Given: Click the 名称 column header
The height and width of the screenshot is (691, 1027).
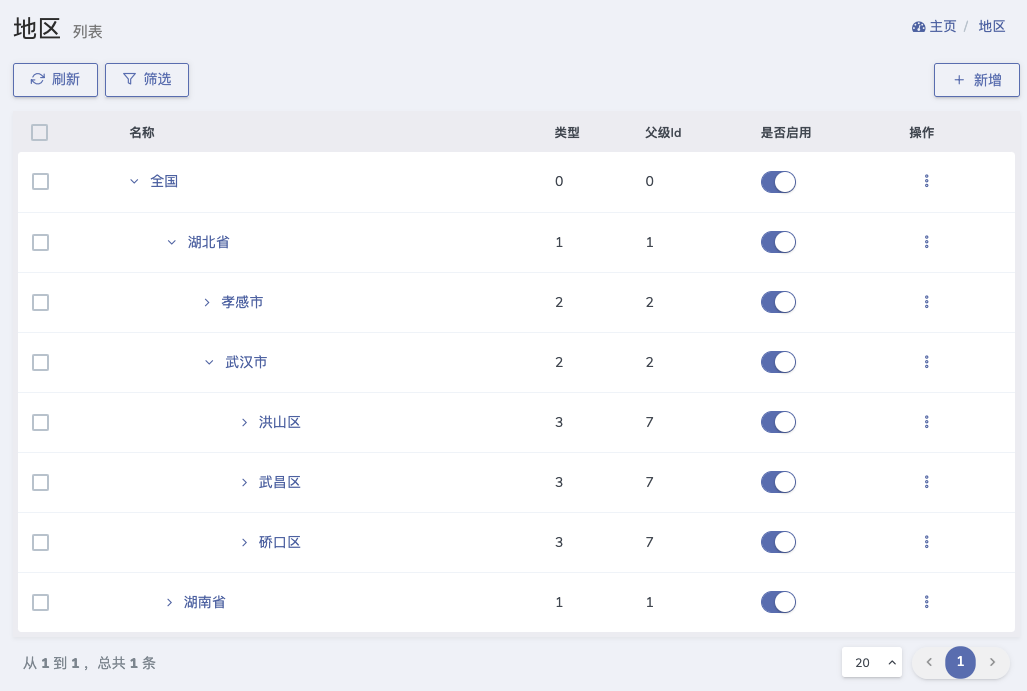Looking at the screenshot, I should [141, 132].
